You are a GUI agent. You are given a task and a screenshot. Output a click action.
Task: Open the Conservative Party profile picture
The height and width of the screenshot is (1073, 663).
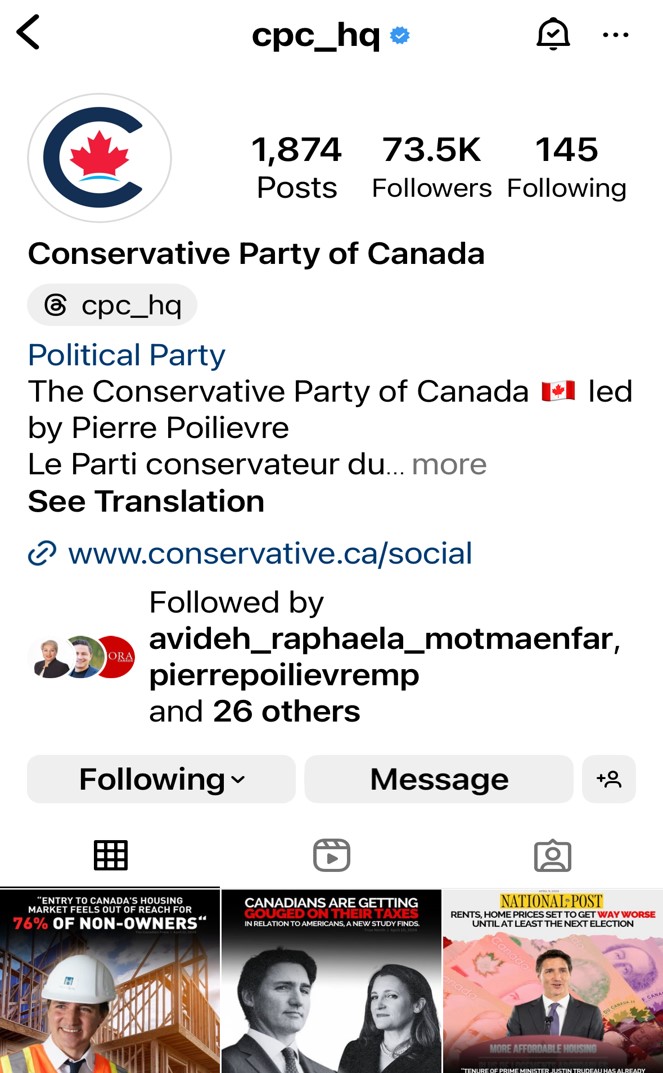tap(99, 158)
